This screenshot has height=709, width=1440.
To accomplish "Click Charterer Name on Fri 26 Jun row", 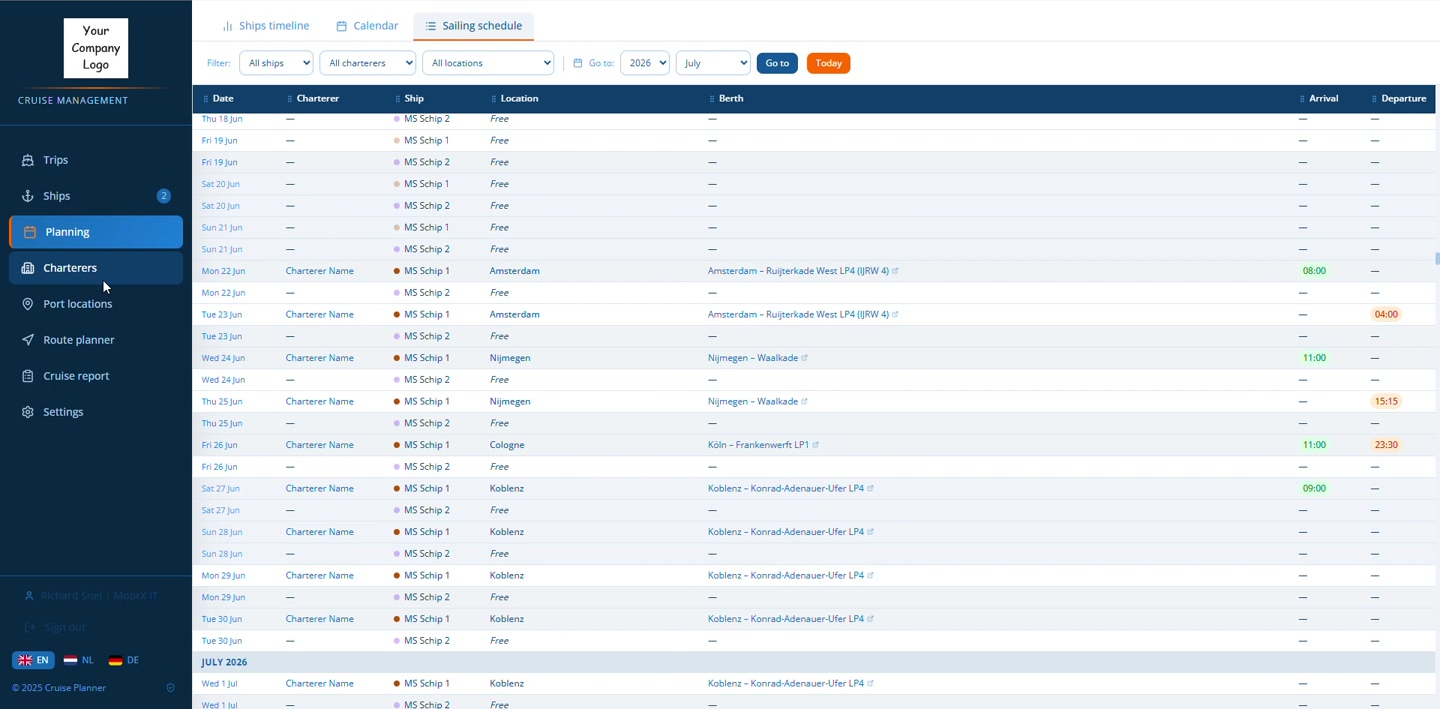I will (320, 445).
